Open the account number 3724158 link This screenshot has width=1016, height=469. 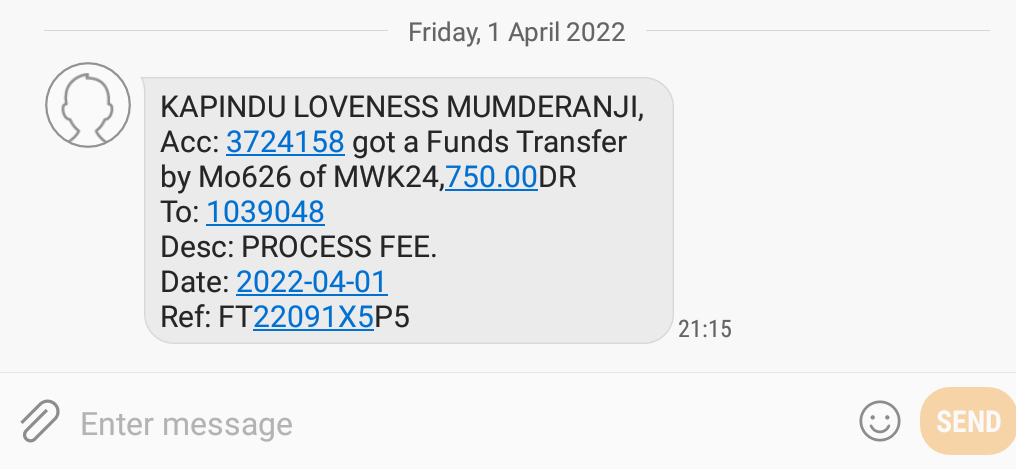click(285, 143)
